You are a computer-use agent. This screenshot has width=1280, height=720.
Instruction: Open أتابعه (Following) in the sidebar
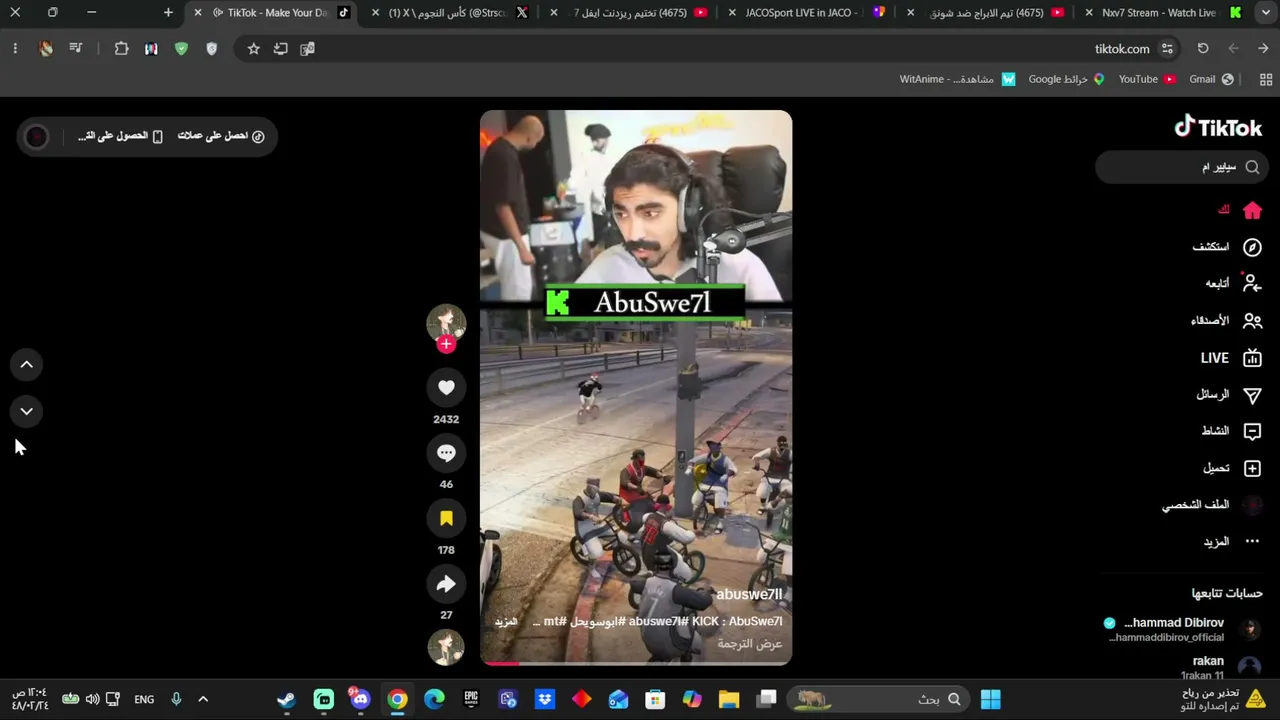click(1233, 283)
